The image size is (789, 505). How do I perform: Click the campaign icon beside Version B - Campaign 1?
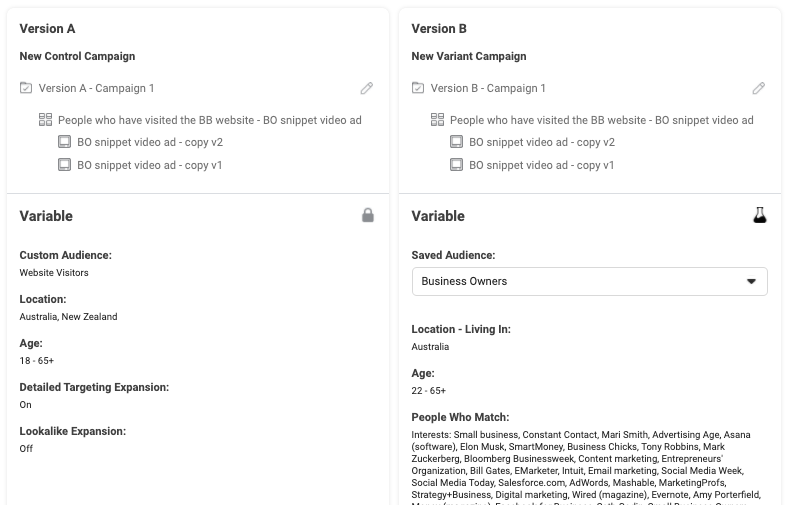click(x=418, y=88)
